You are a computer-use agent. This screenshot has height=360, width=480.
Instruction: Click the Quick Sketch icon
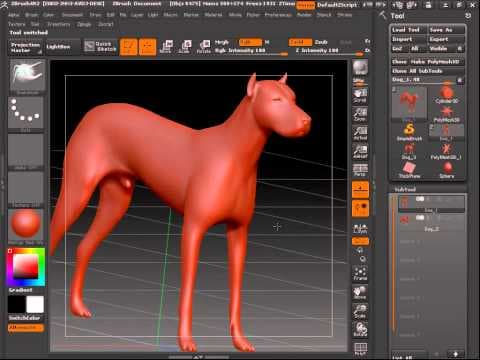100,46
